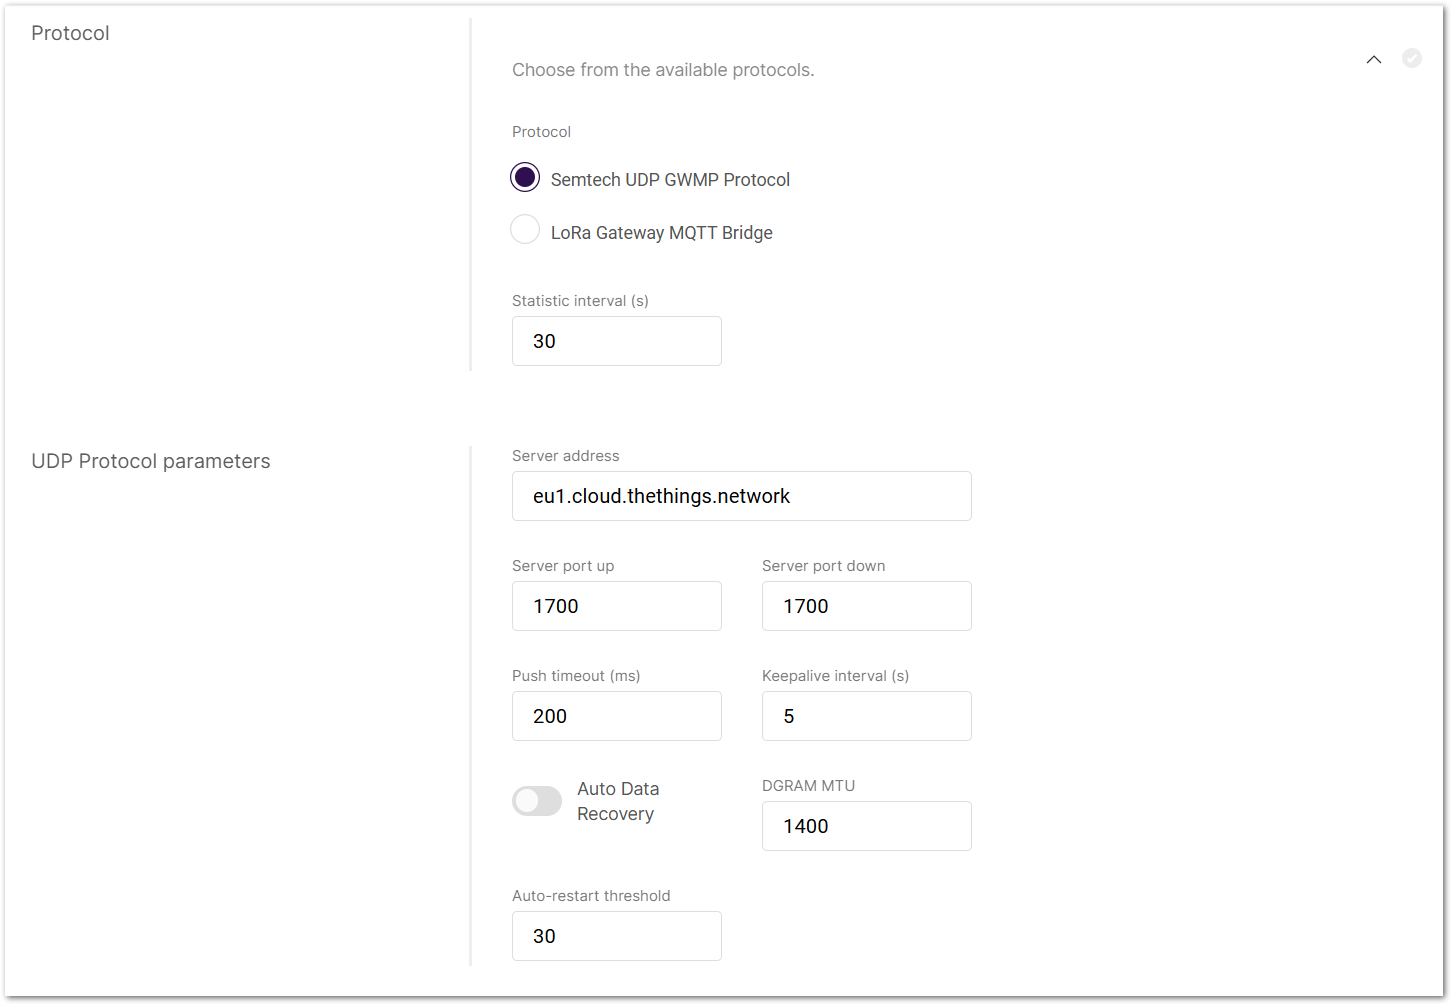Viewport: 1452px width, 1005px height.
Task: Click the UDP Protocol parameters heading
Action: pos(151,461)
